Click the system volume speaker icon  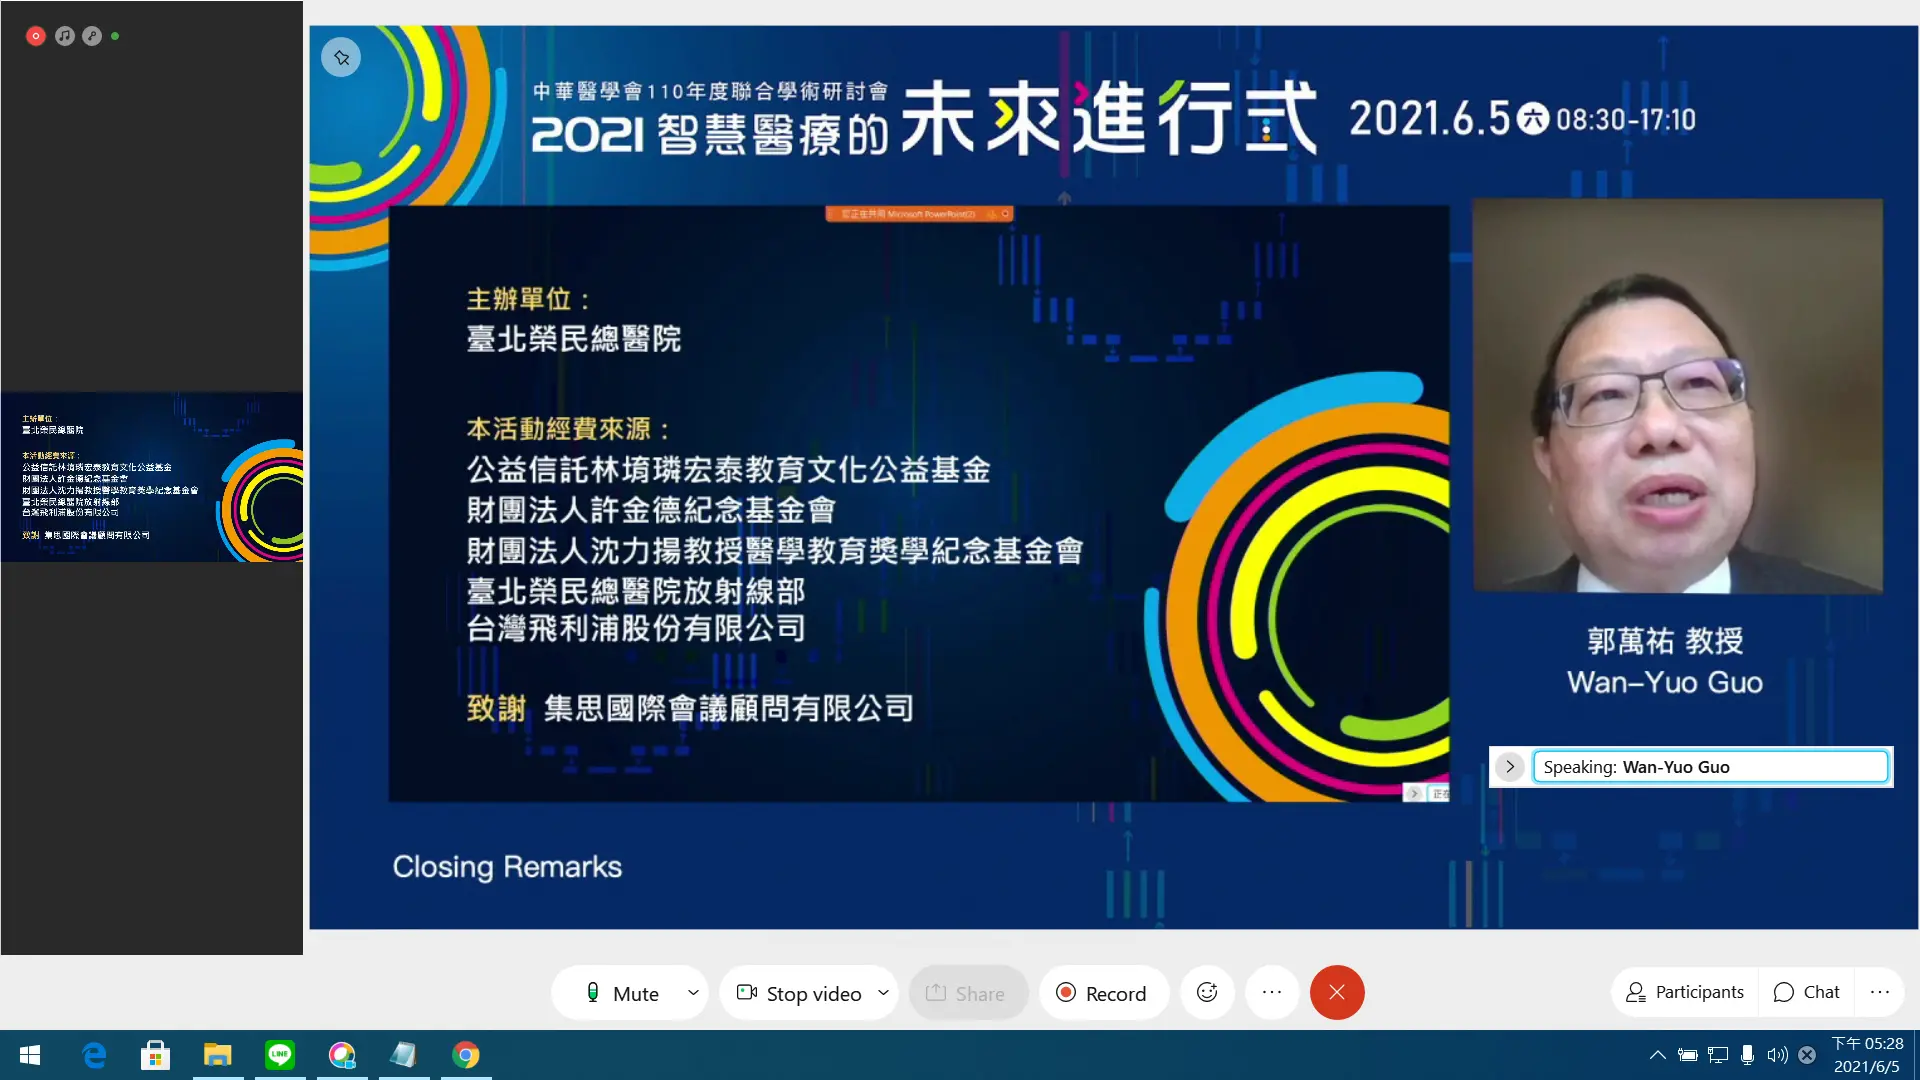click(1777, 1055)
